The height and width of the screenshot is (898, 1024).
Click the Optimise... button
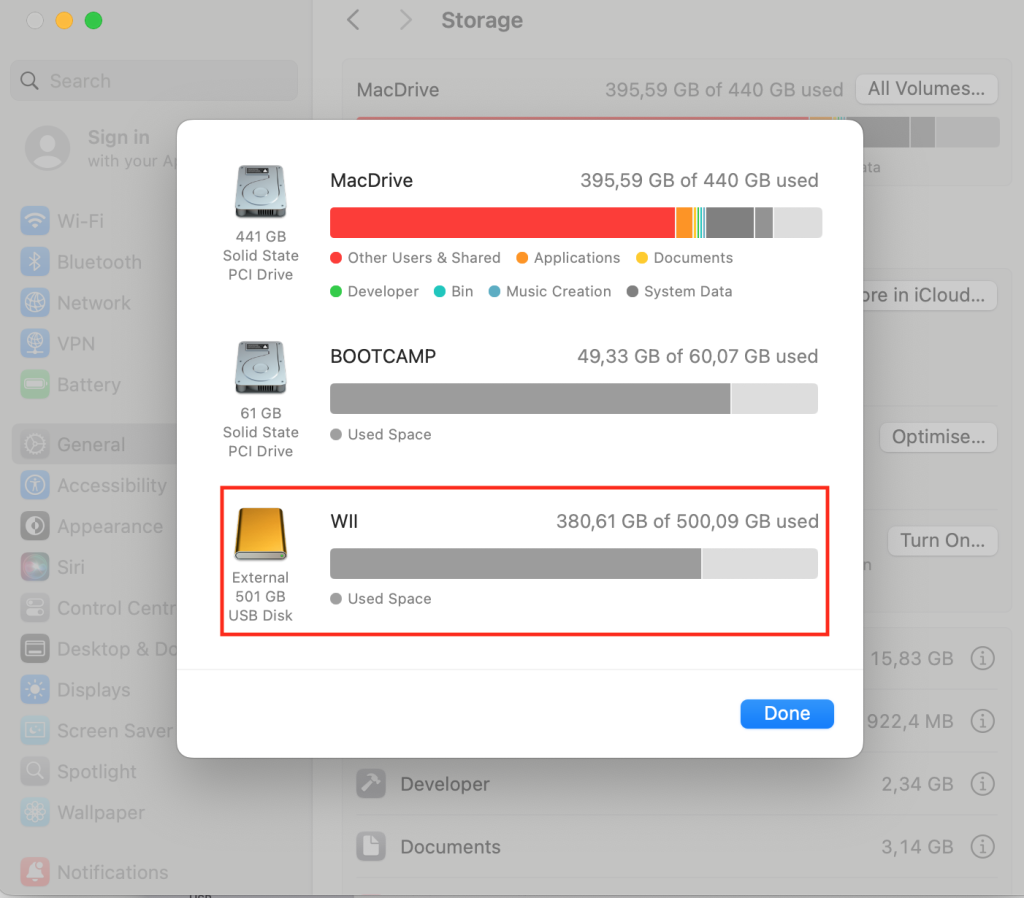tap(938, 437)
